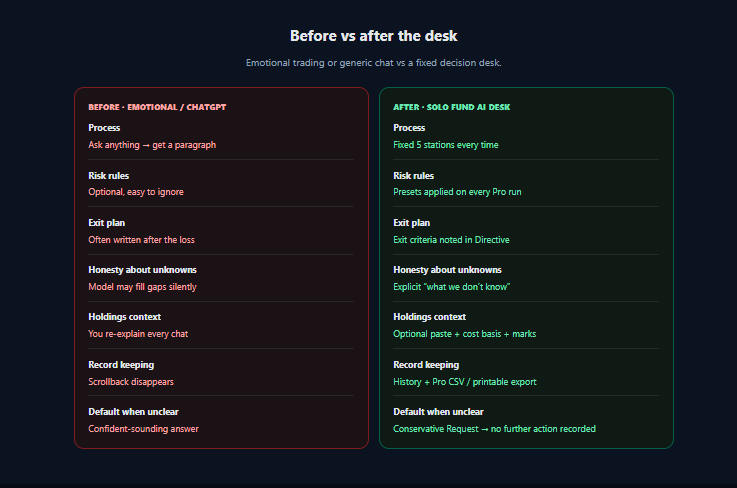Click the 'Before vs after the desk' heading
Image resolution: width=737 pixels, height=488 pixels.
coord(374,36)
